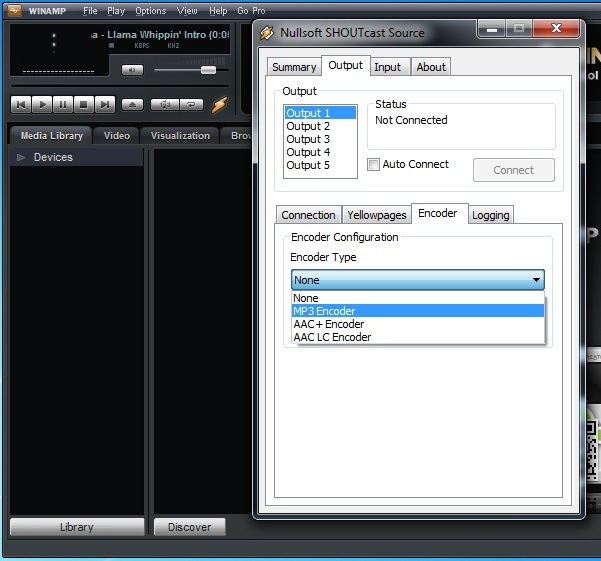Image resolution: width=601 pixels, height=561 pixels.
Task: Choose MP3 Encoder from dropdown list
Action: [x=418, y=311]
